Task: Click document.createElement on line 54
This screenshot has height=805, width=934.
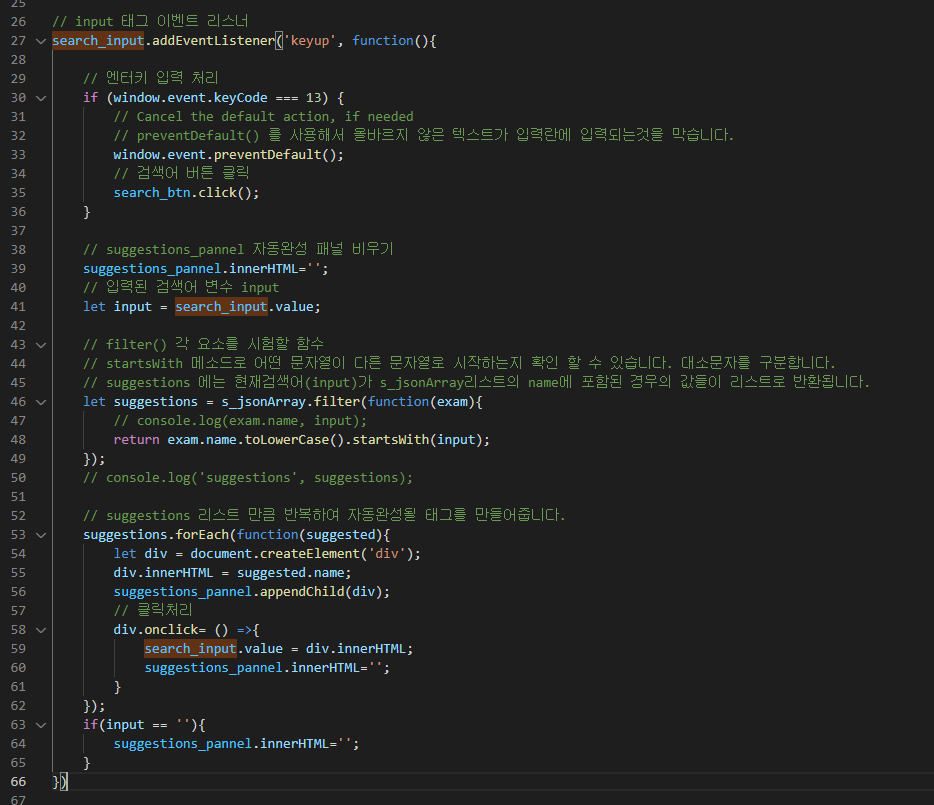Action: [275, 554]
